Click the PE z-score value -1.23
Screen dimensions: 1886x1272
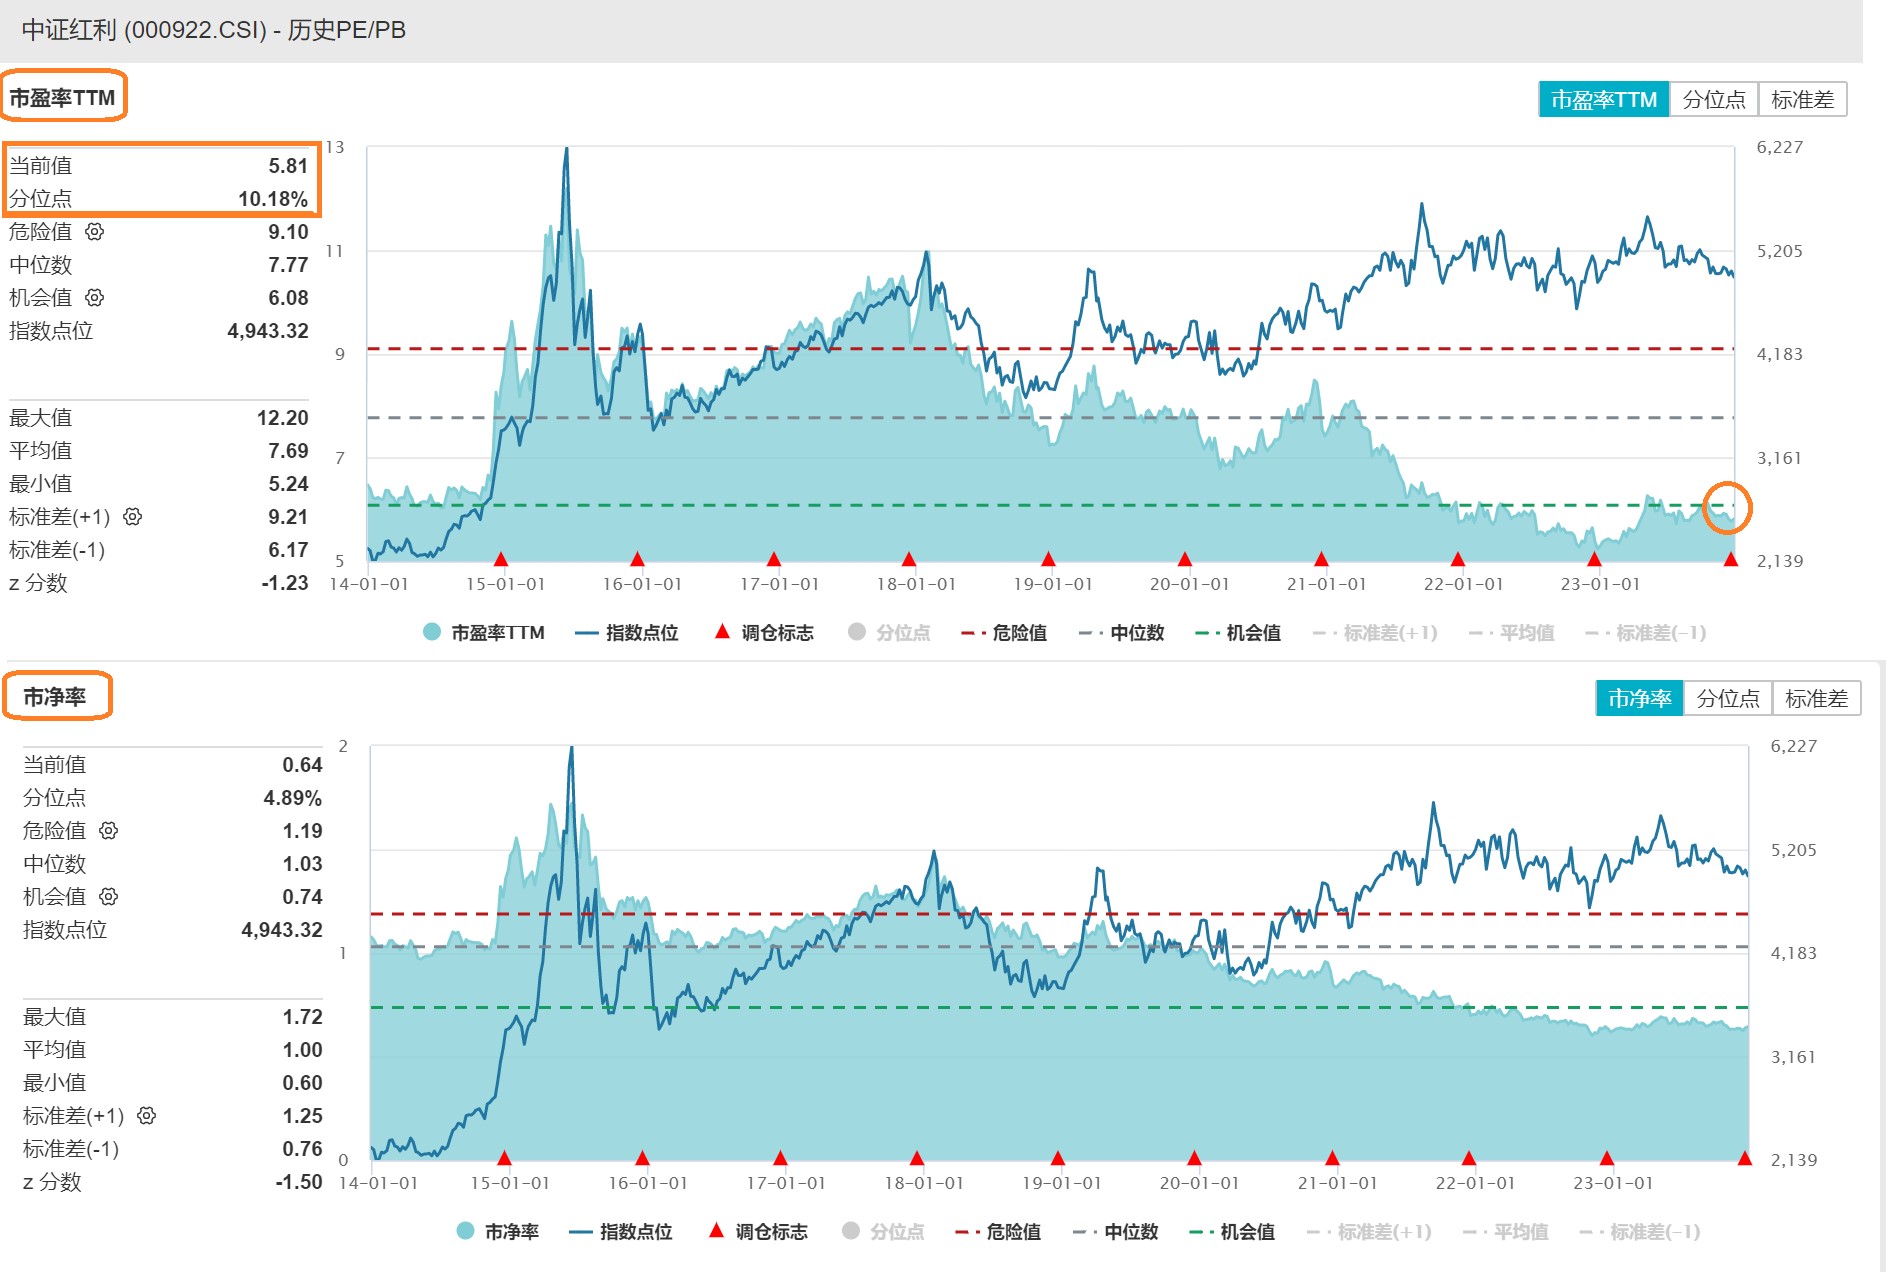[285, 583]
